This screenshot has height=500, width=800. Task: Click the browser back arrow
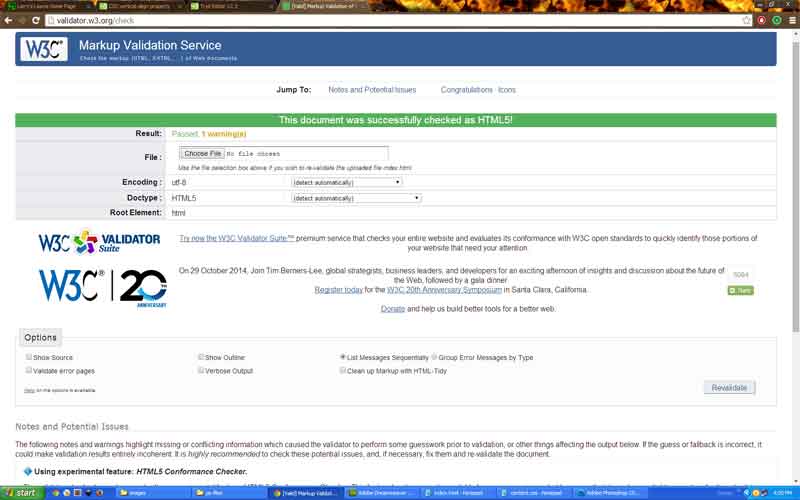coord(8,20)
